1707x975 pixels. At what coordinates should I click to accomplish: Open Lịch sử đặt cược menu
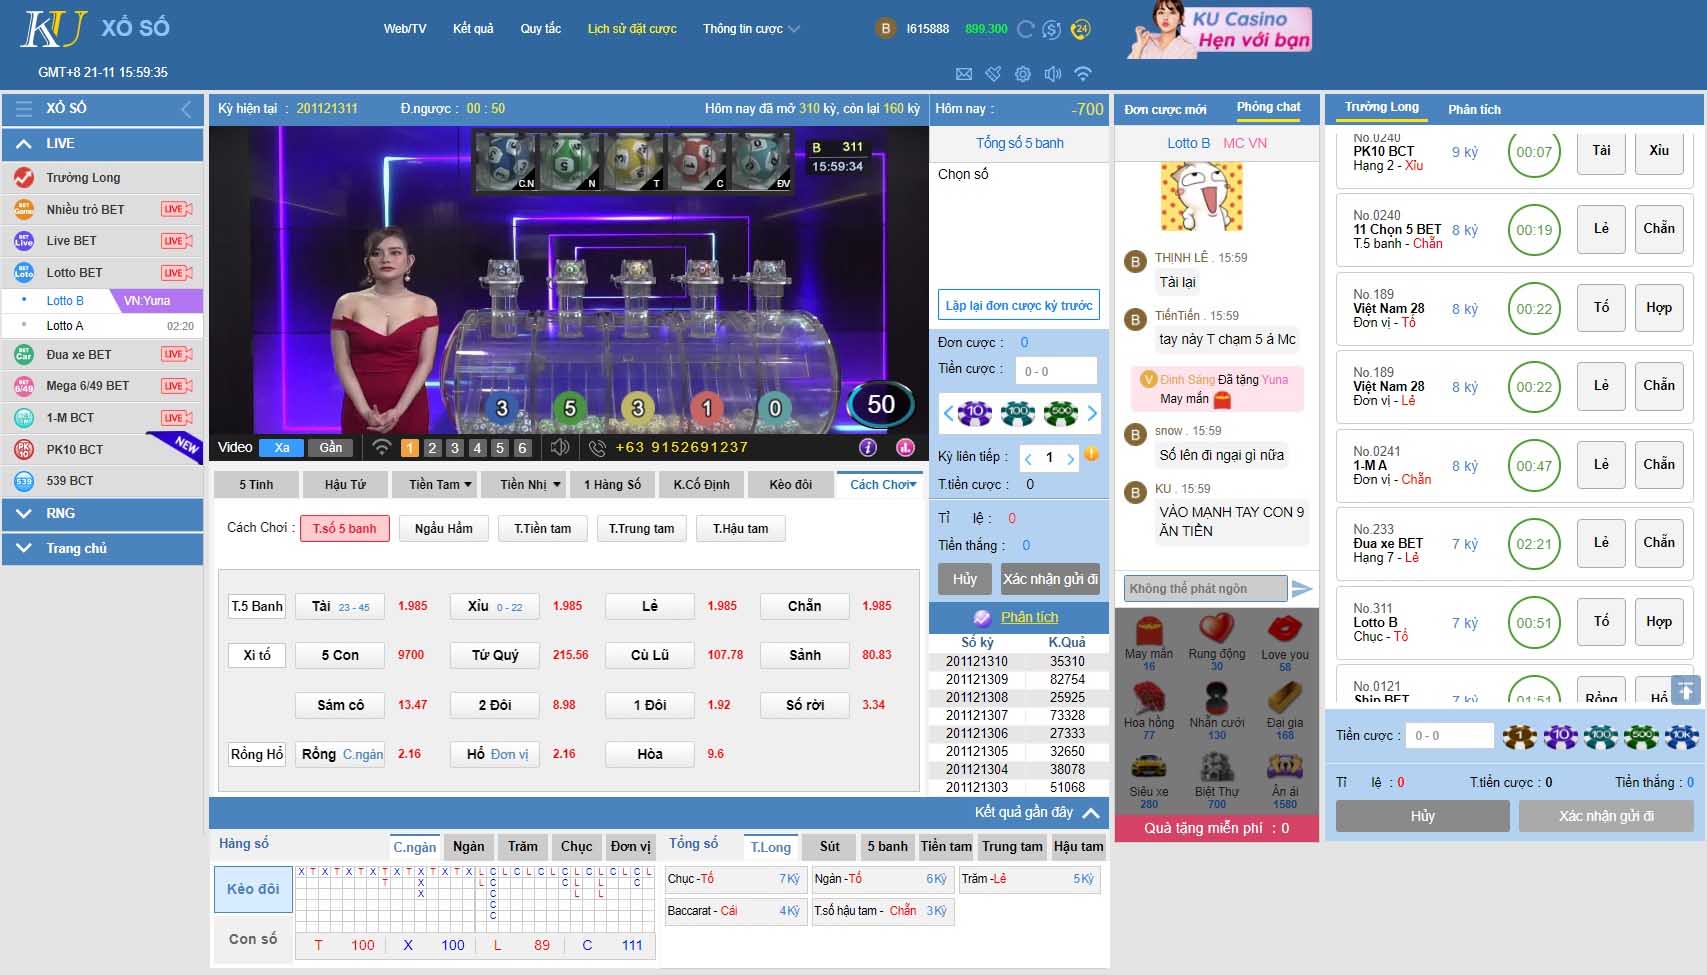pyautogui.click(x=631, y=29)
